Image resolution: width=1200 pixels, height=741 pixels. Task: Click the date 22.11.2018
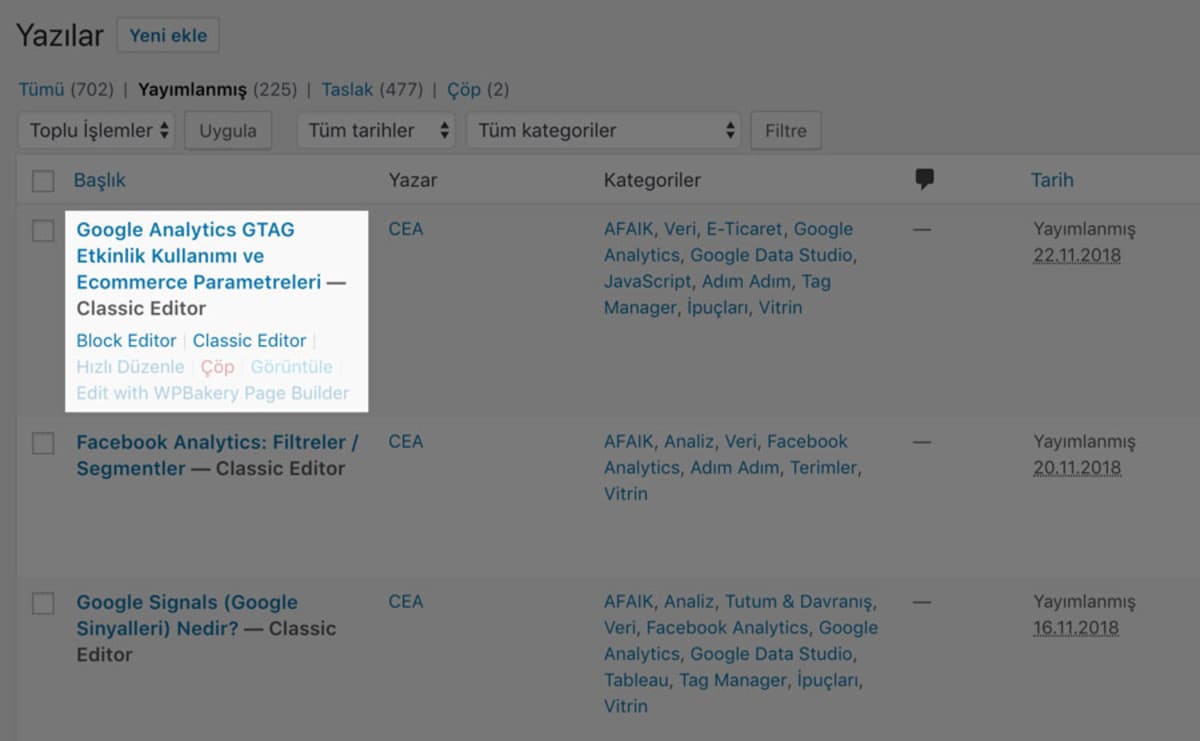[1077, 255]
